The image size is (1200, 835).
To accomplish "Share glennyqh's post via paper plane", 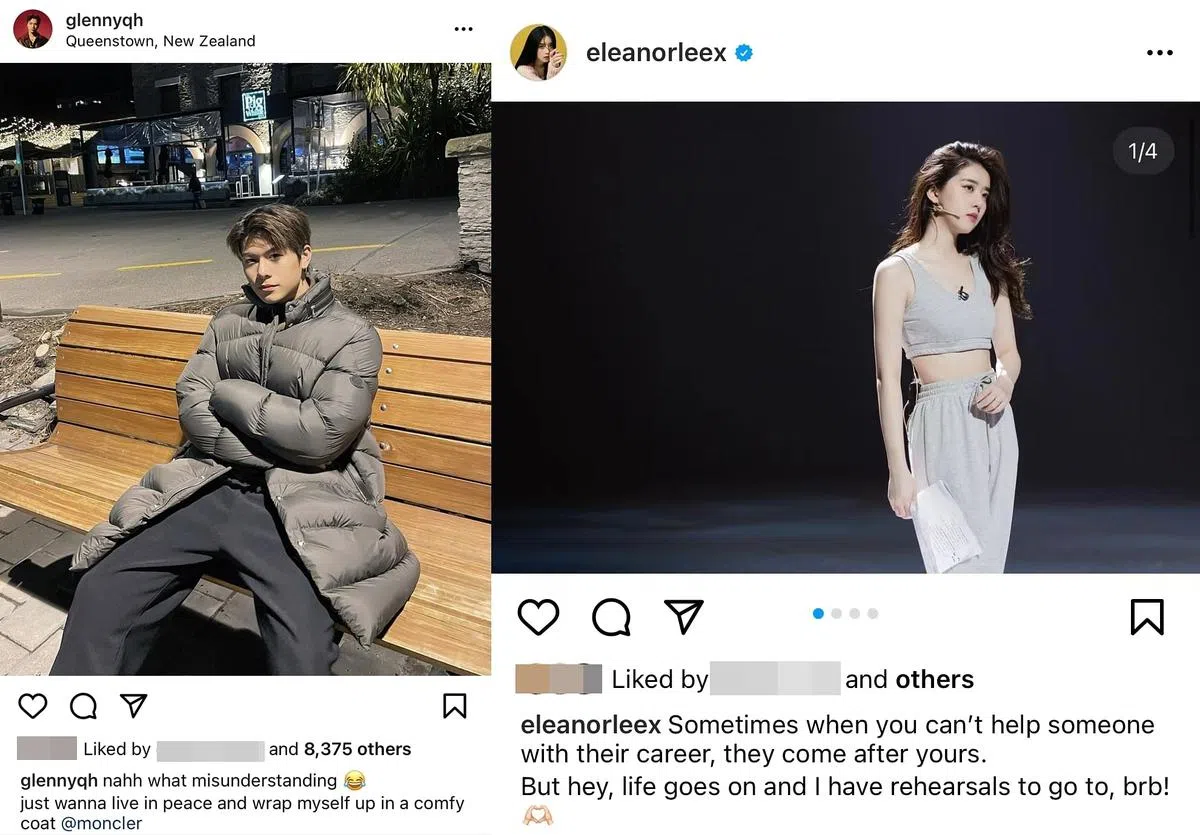I will tap(133, 705).
